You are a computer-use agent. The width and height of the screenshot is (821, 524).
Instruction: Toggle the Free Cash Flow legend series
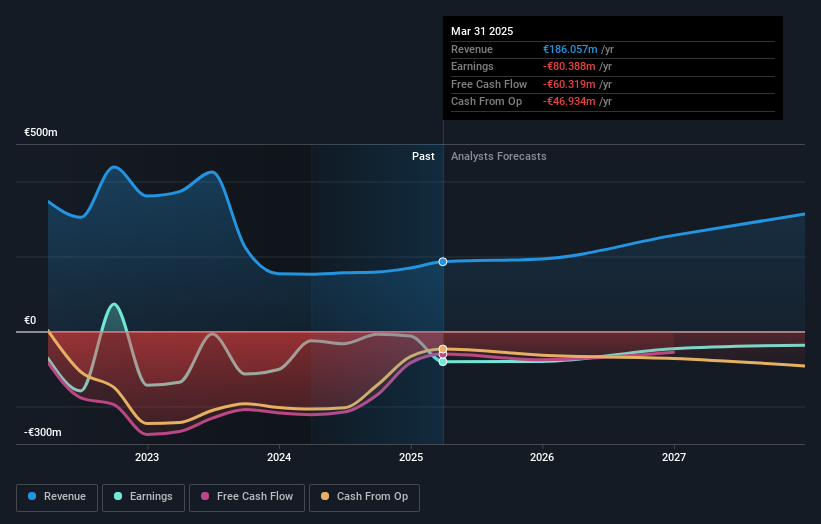pos(247,497)
